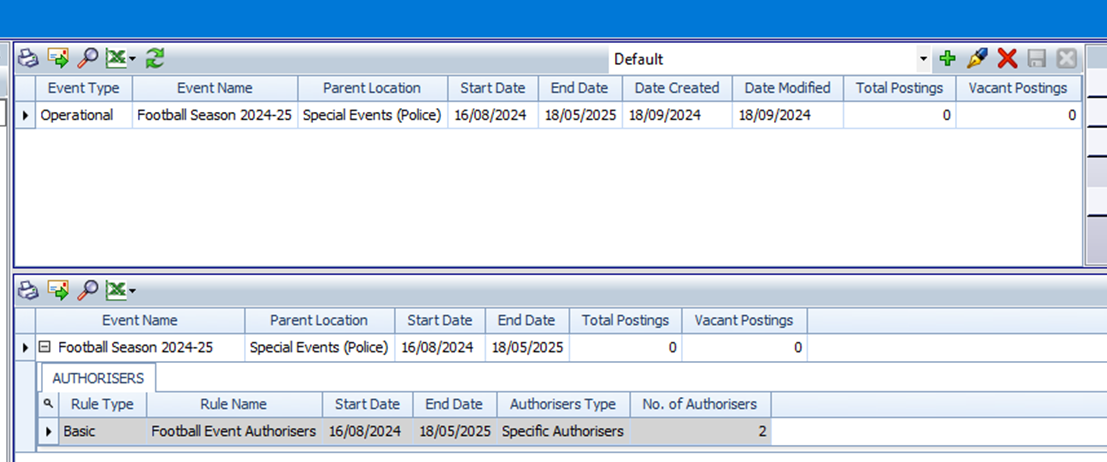Click the print icon in top toolbar
The width and height of the screenshot is (1107, 462).
click(x=28, y=59)
